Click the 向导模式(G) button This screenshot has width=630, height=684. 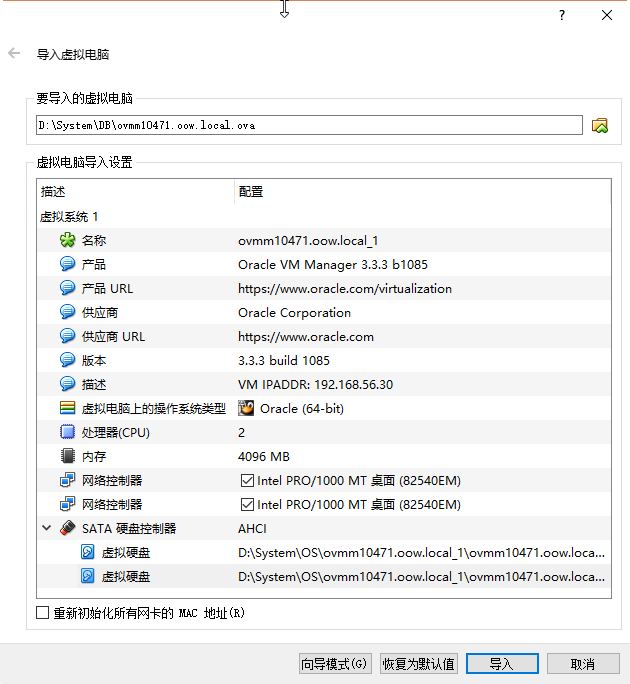click(x=335, y=663)
